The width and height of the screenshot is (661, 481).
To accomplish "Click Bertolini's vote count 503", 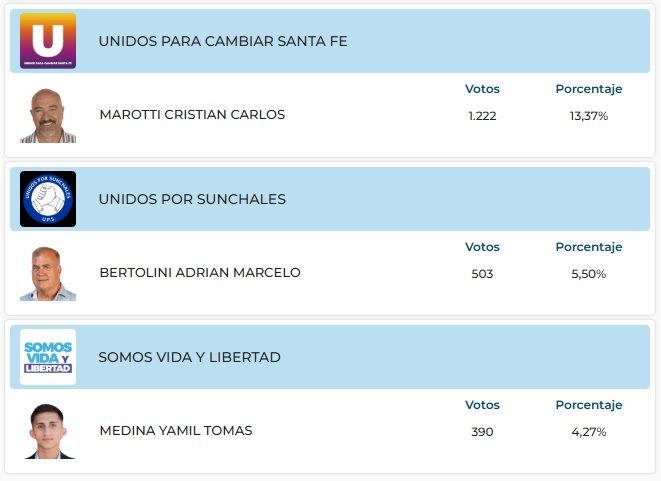I will tap(482, 274).
